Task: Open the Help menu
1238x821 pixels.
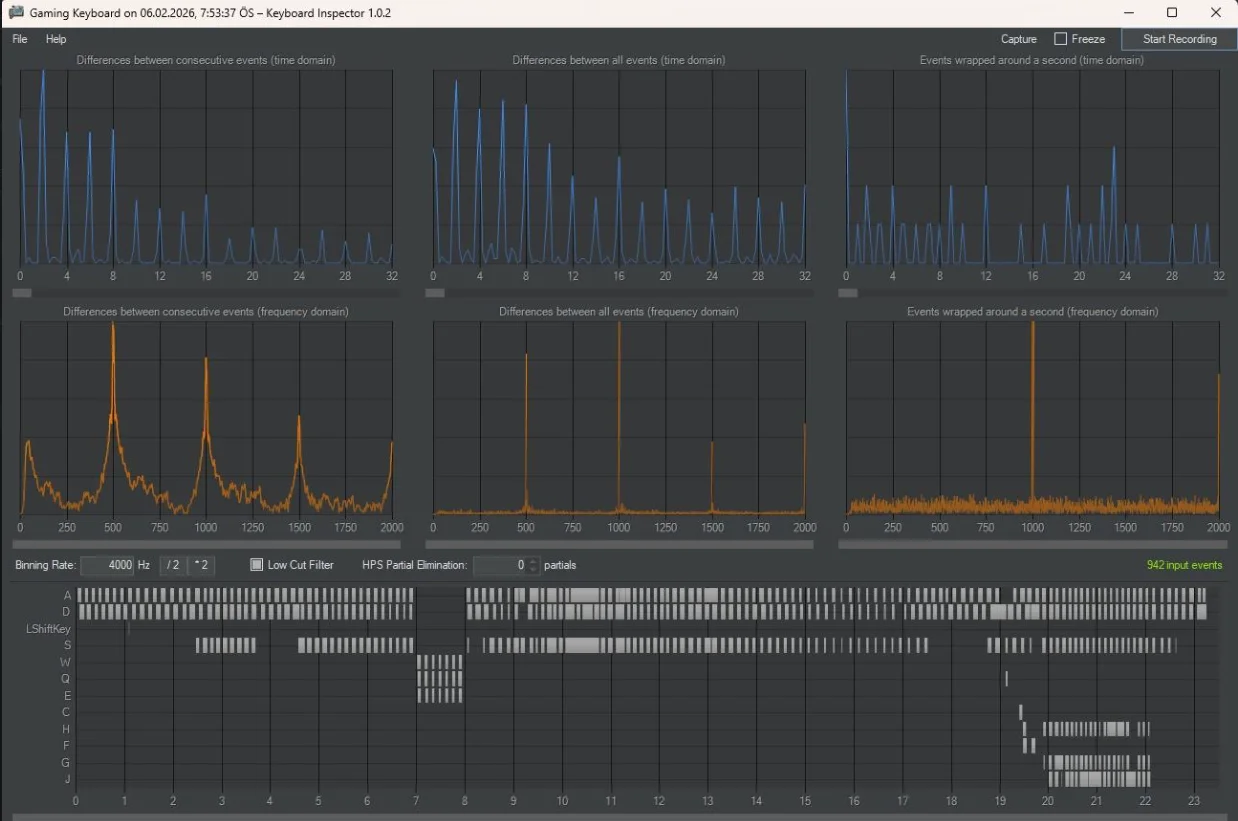Action: coord(56,39)
